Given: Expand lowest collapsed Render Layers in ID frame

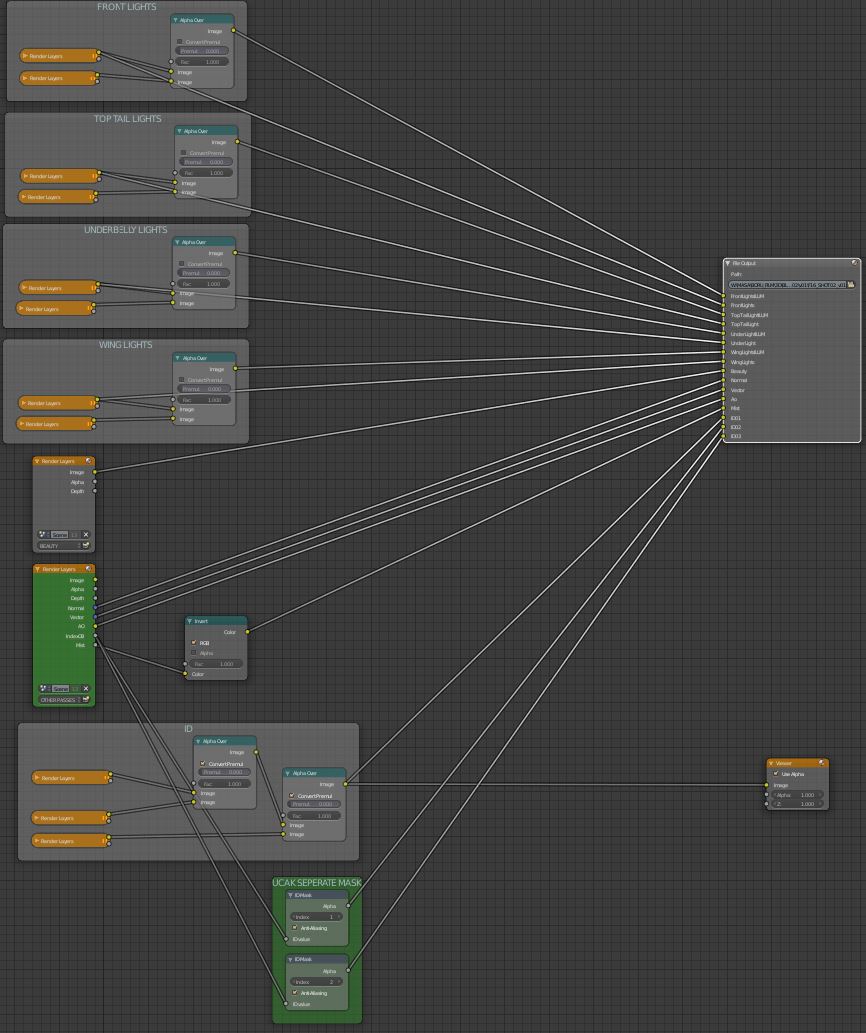Looking at the screenshot, I should click(36, 841).
